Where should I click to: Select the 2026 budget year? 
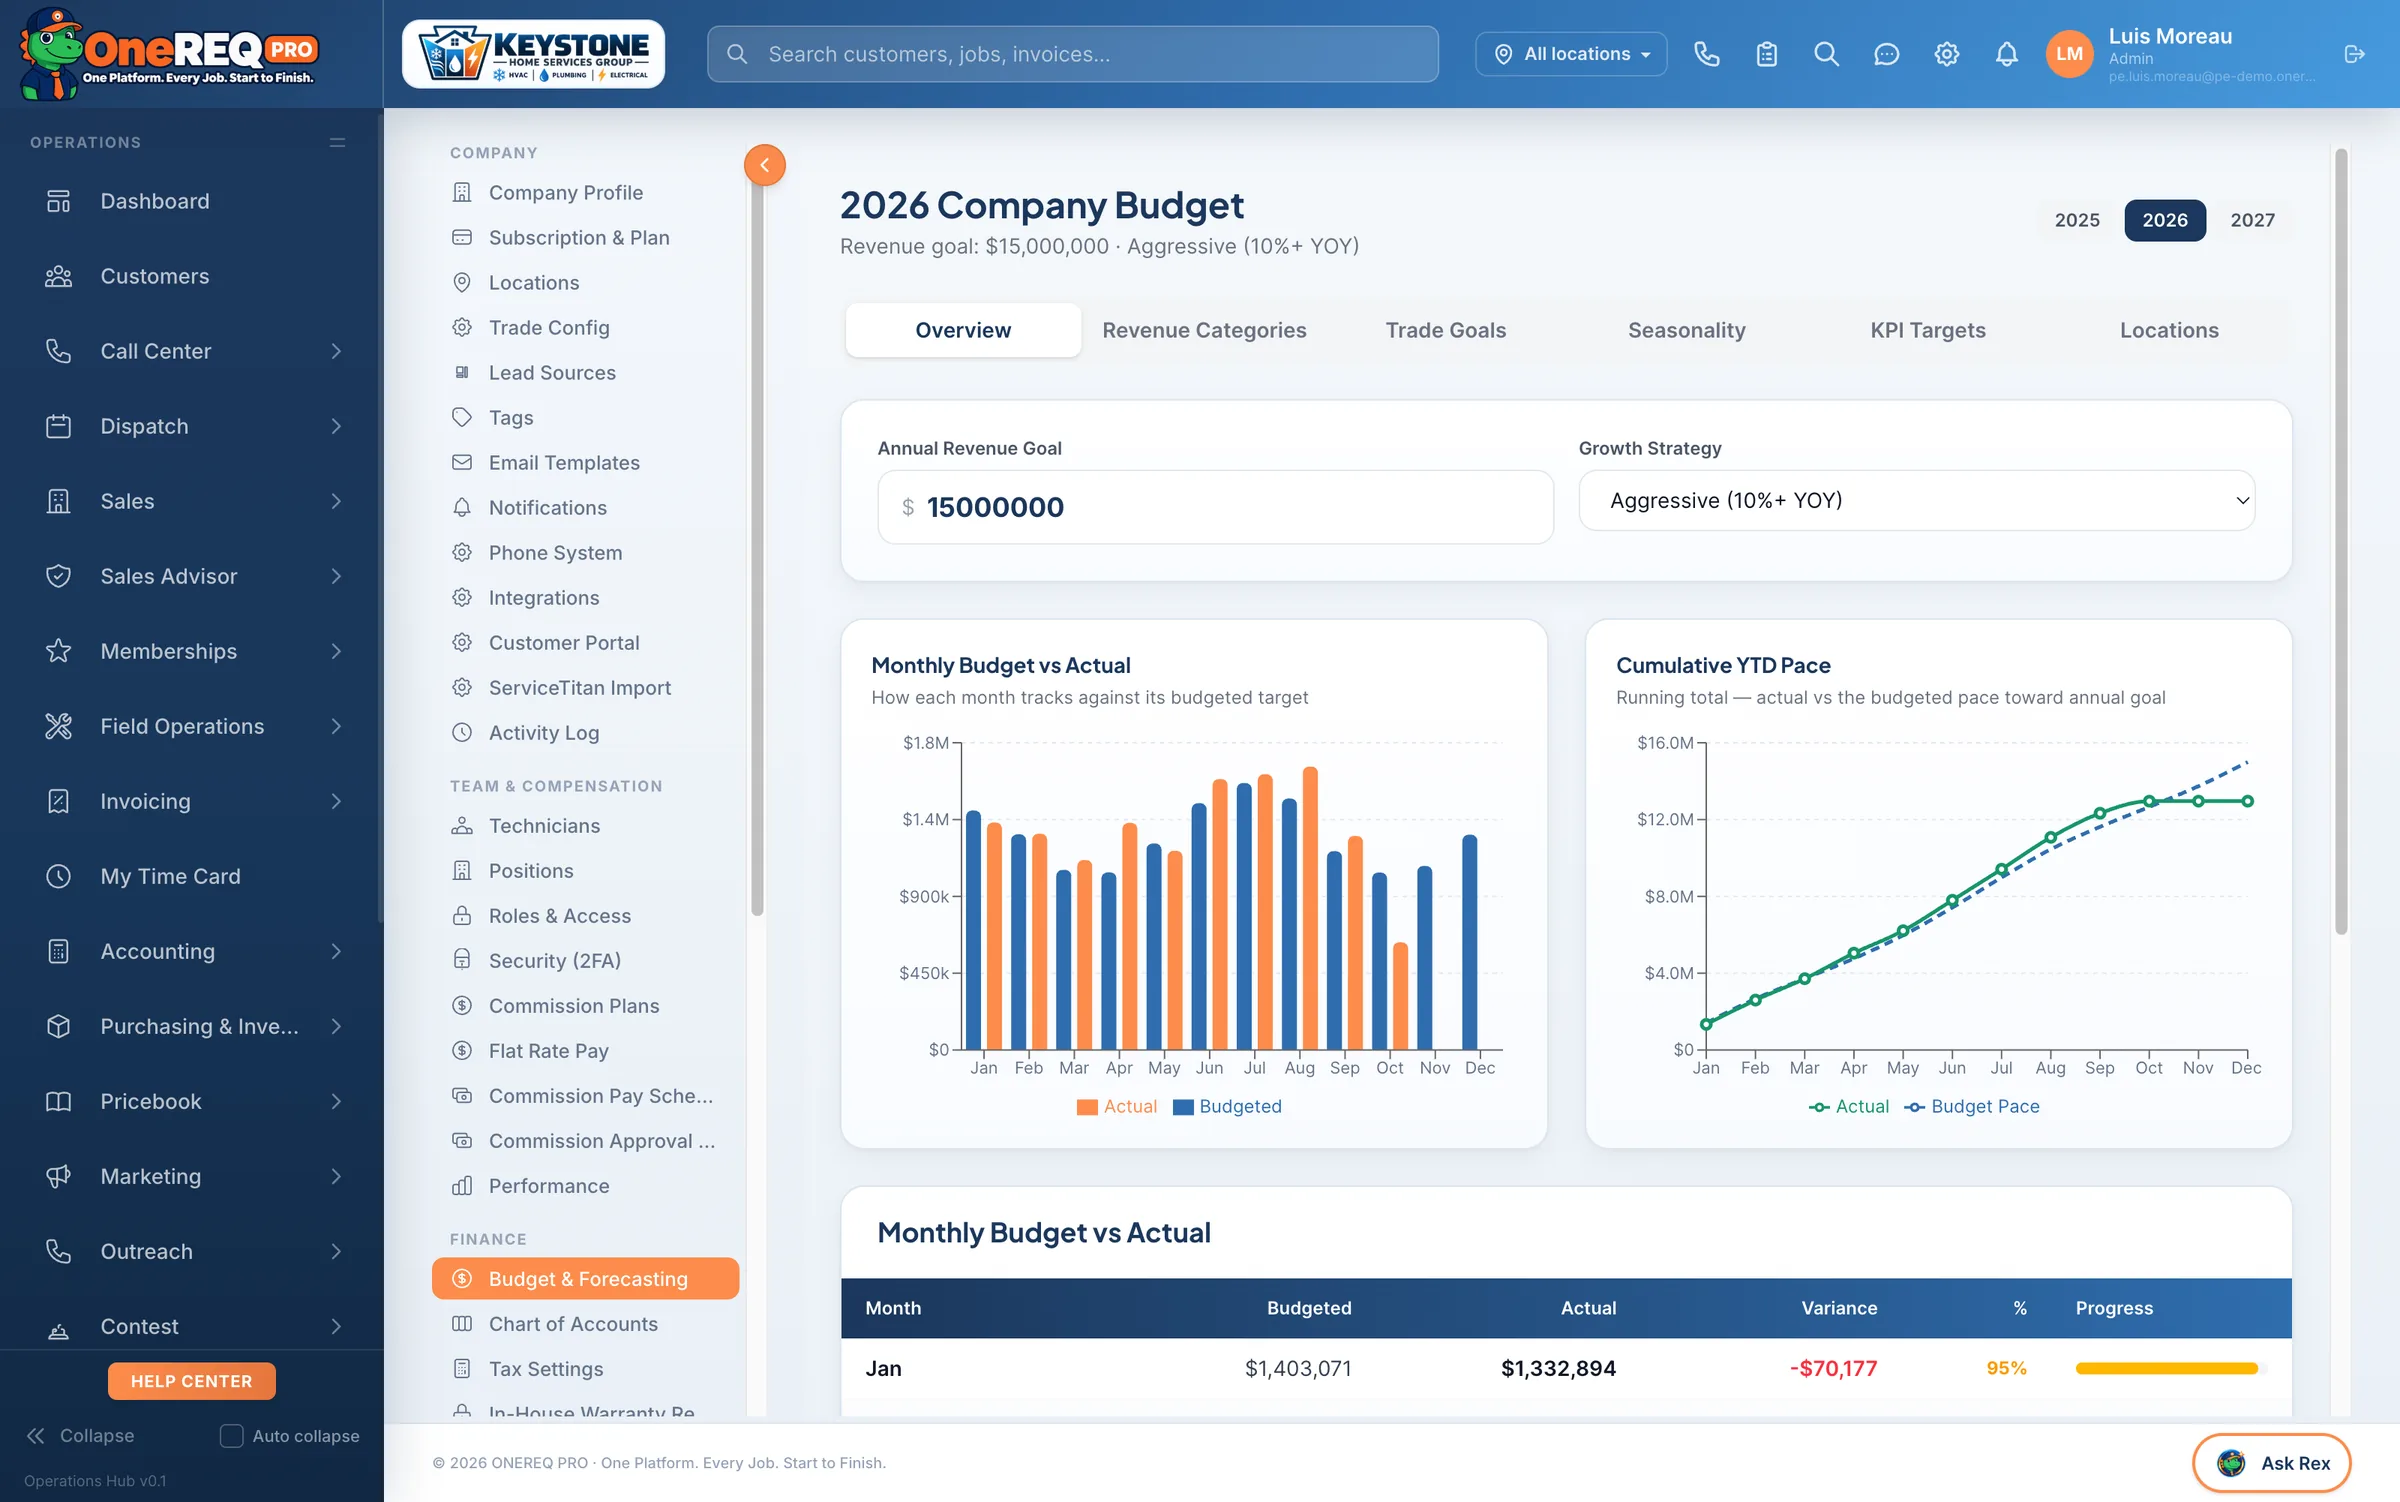(x=2164, y=220)
